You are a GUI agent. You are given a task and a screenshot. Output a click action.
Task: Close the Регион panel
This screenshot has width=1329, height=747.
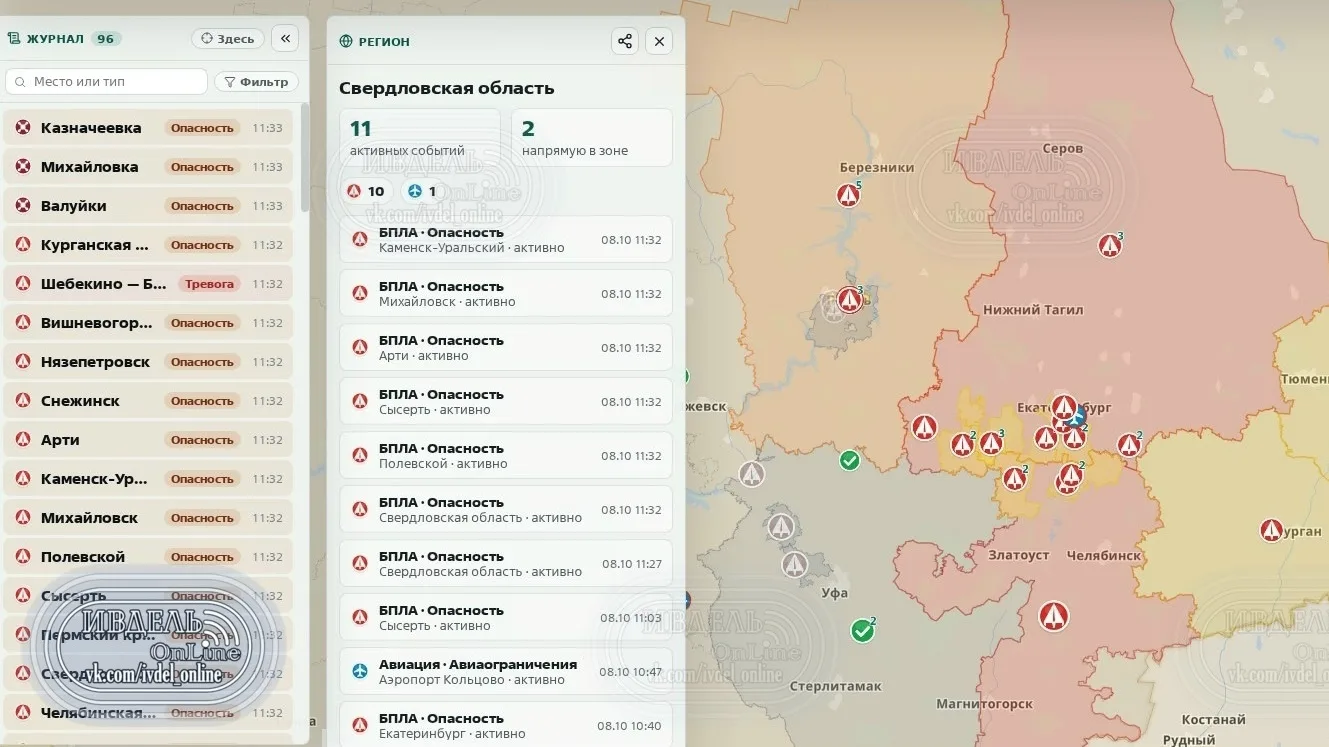coord(659,41)
